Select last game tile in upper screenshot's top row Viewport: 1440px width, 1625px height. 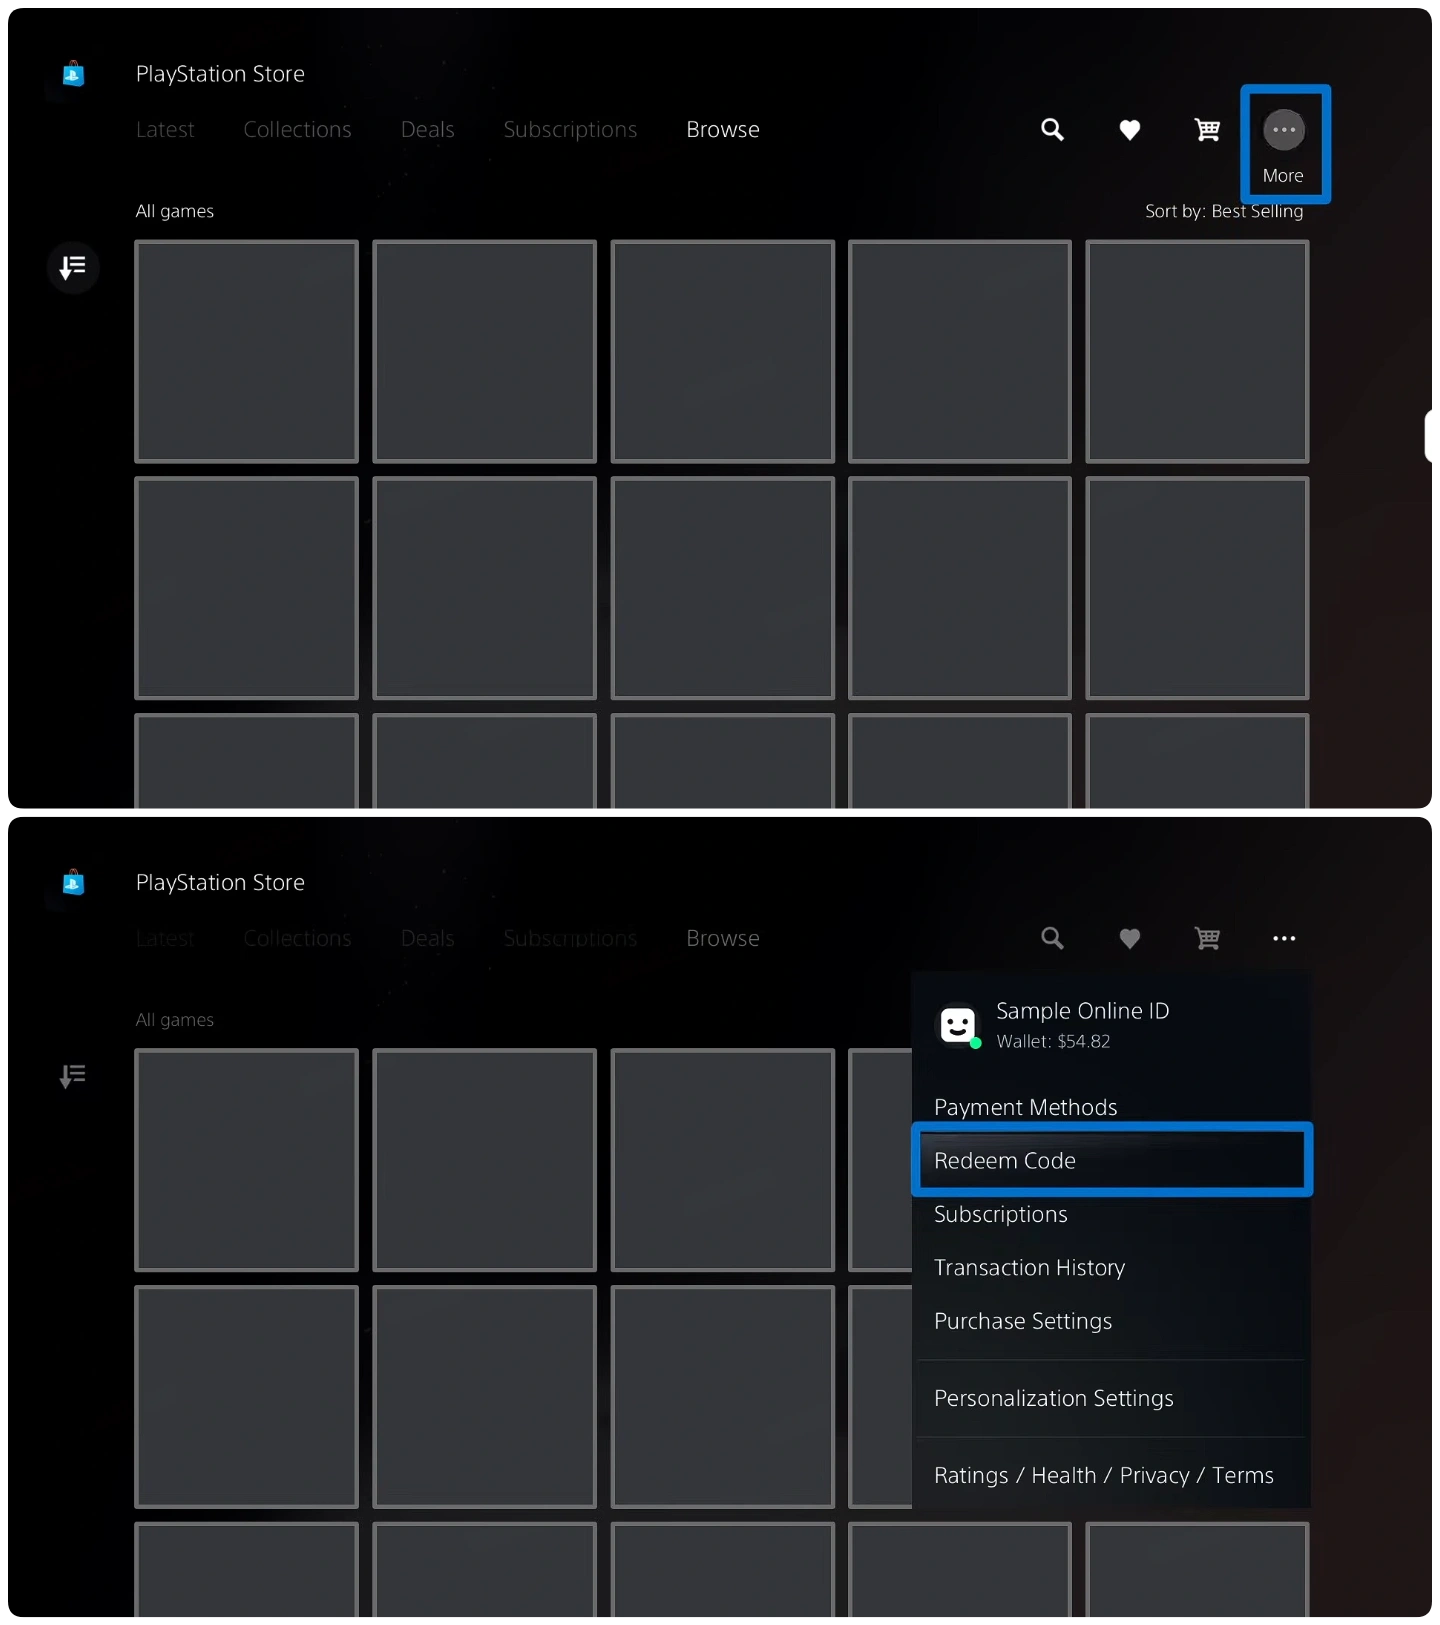coord(1197,351)
